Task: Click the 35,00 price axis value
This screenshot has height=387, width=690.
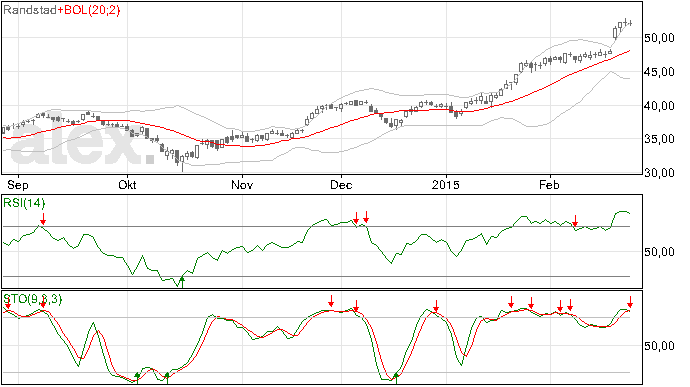Action: pyautogui.click(x=659, y=139)
